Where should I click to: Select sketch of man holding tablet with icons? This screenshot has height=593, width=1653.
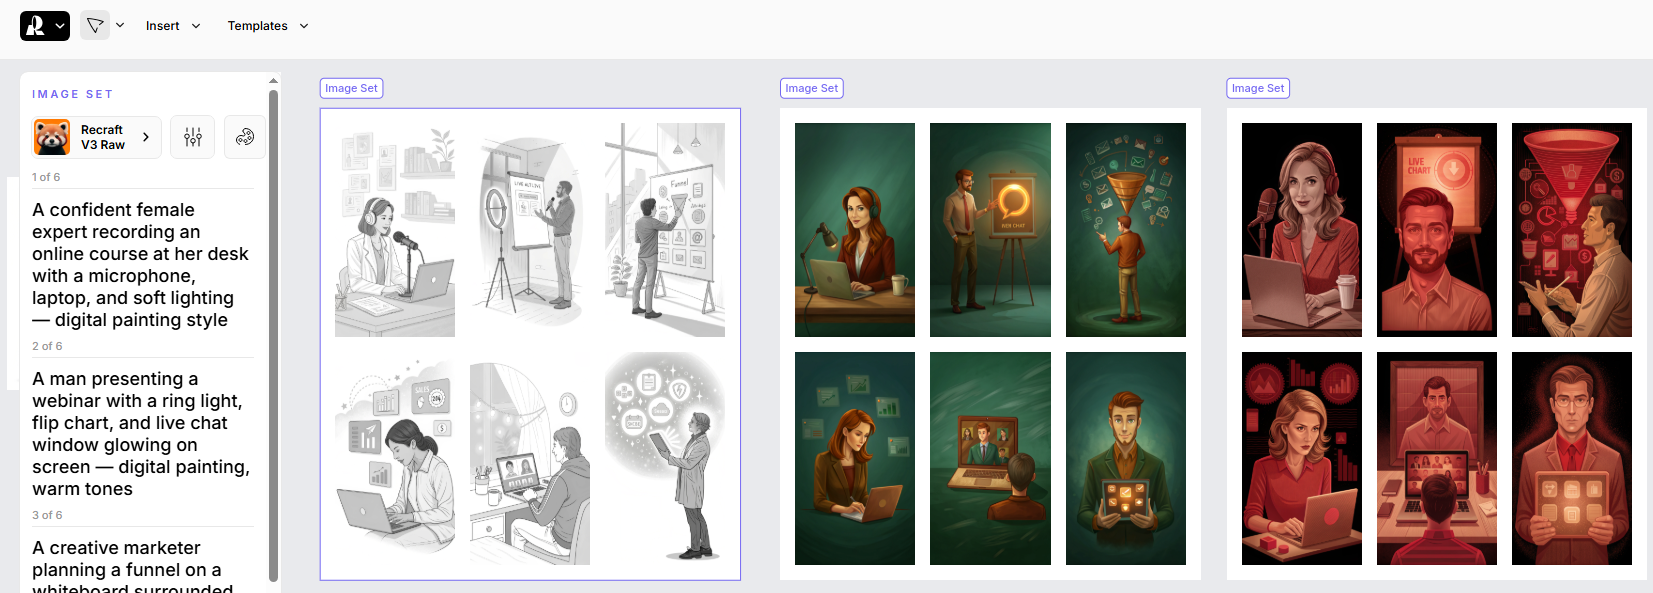click(665, 458)
